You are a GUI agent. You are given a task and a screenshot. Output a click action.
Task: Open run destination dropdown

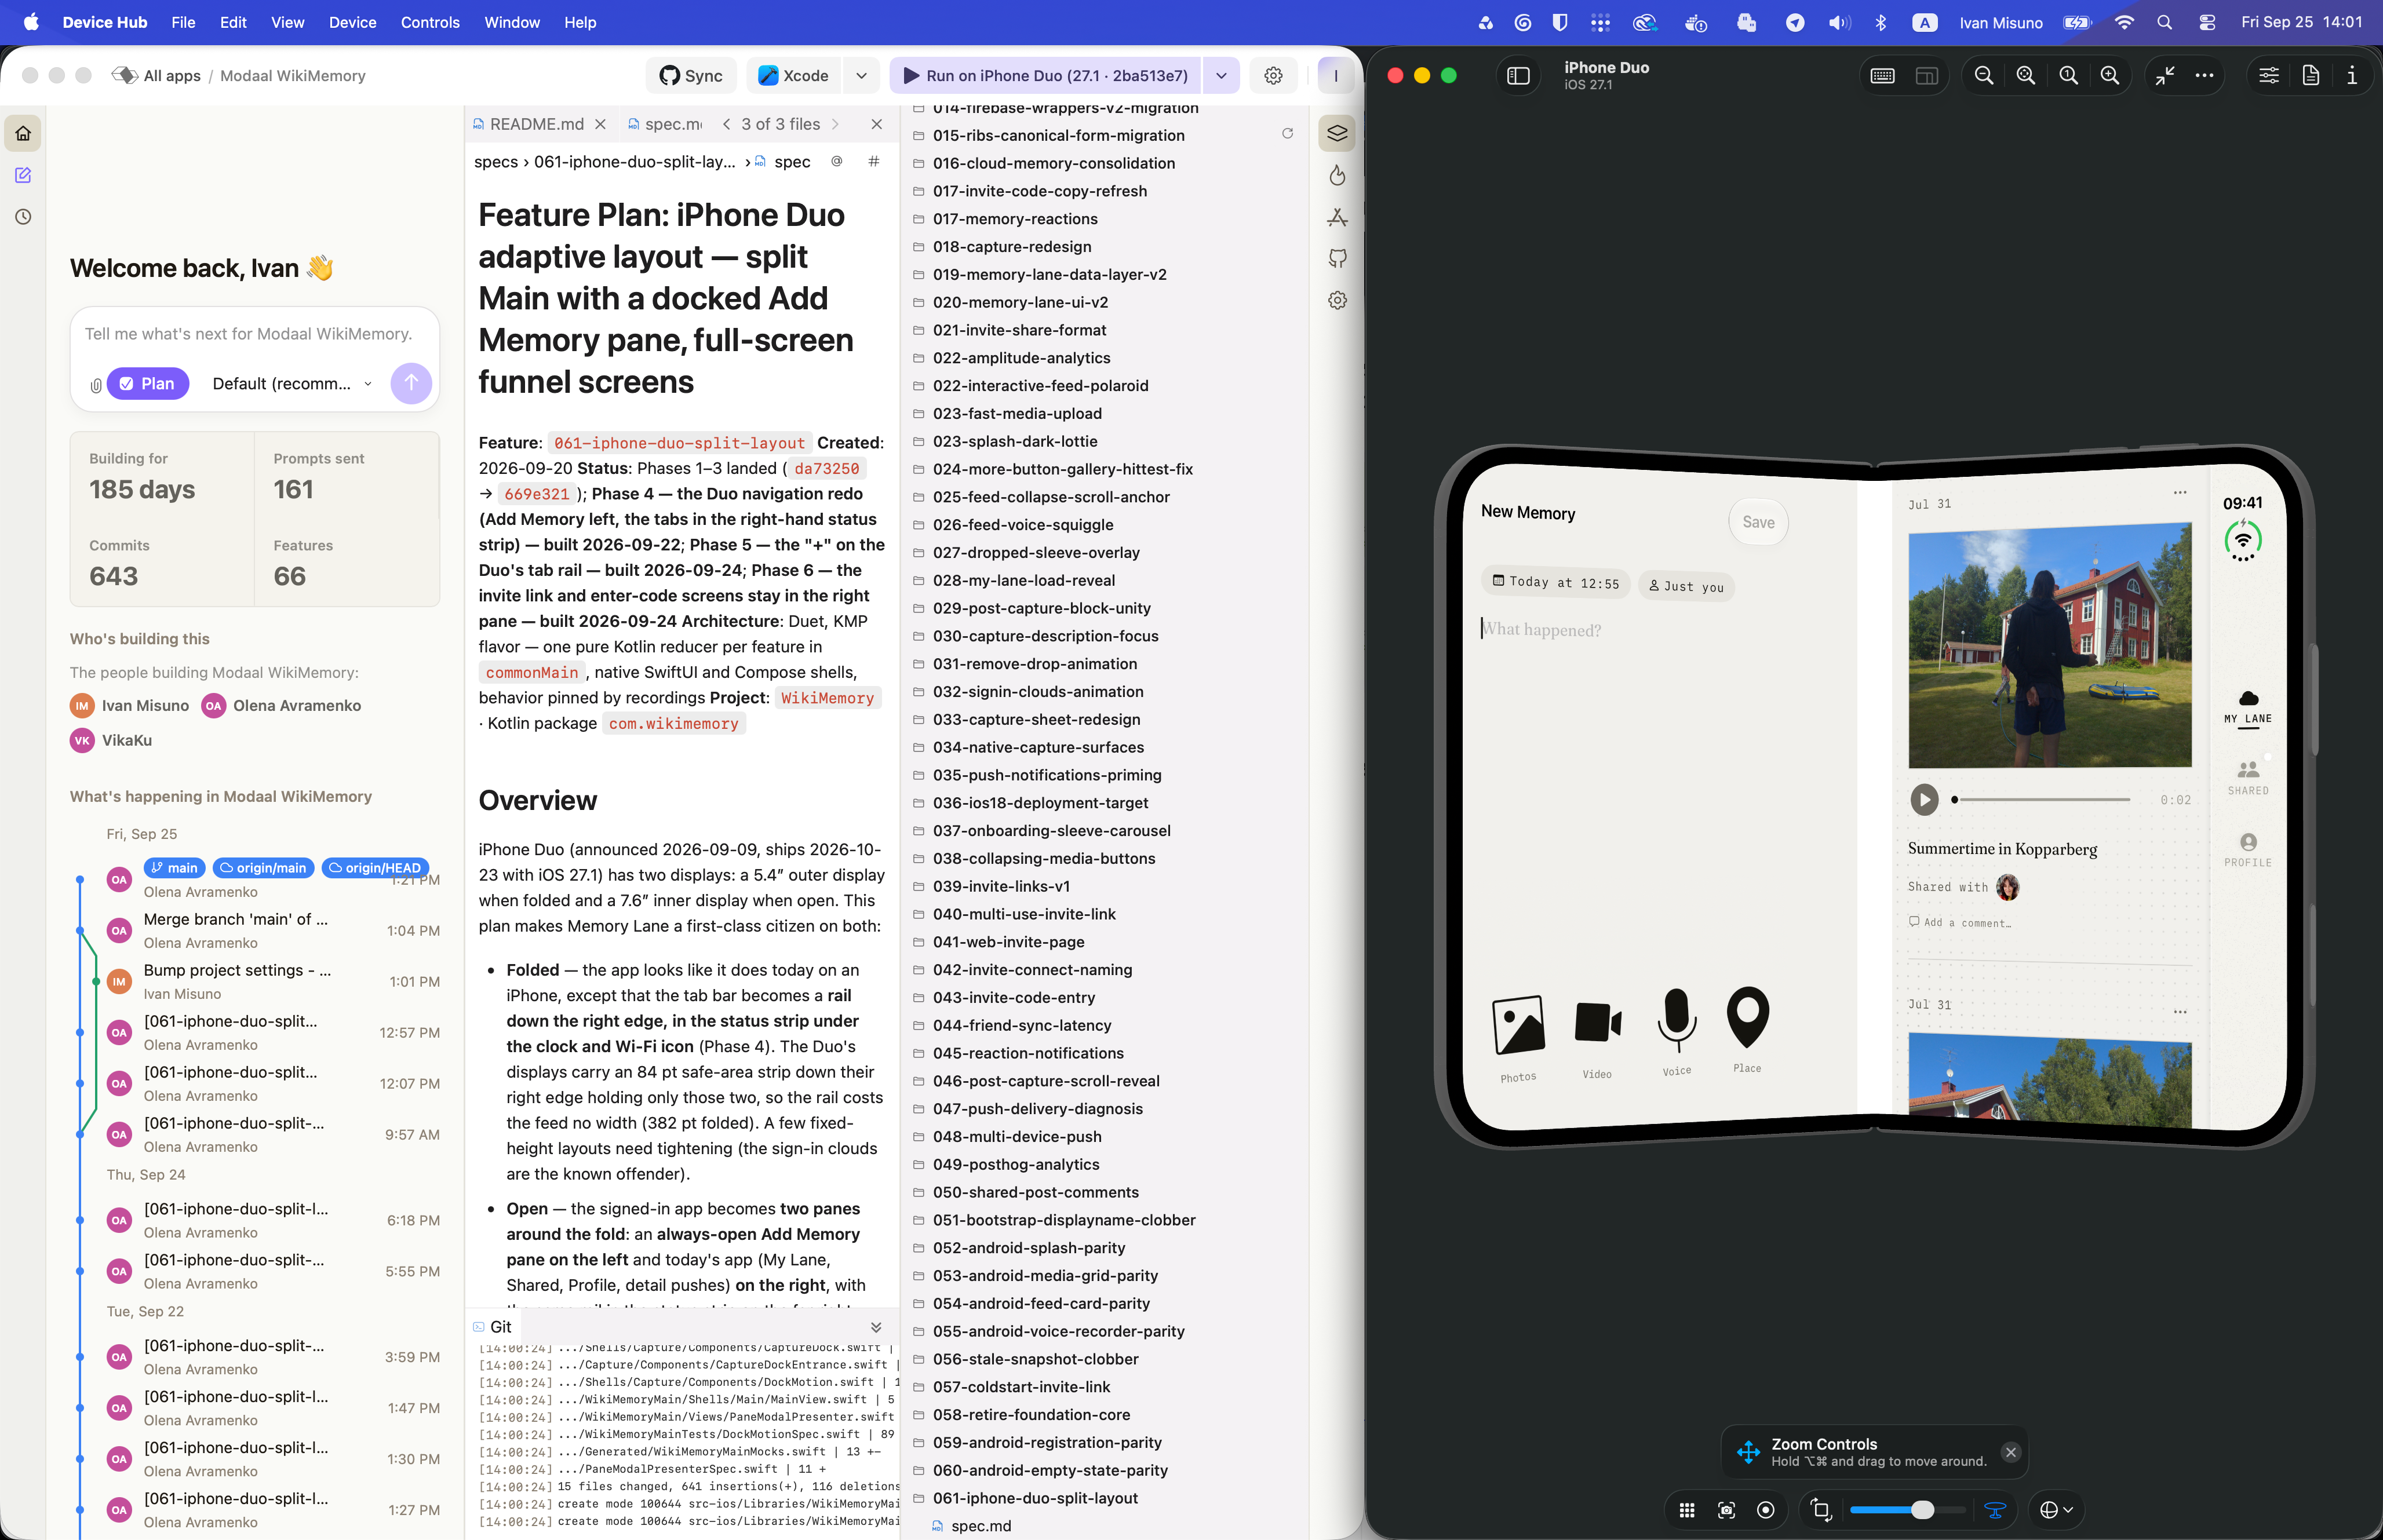click(1221, 75)
